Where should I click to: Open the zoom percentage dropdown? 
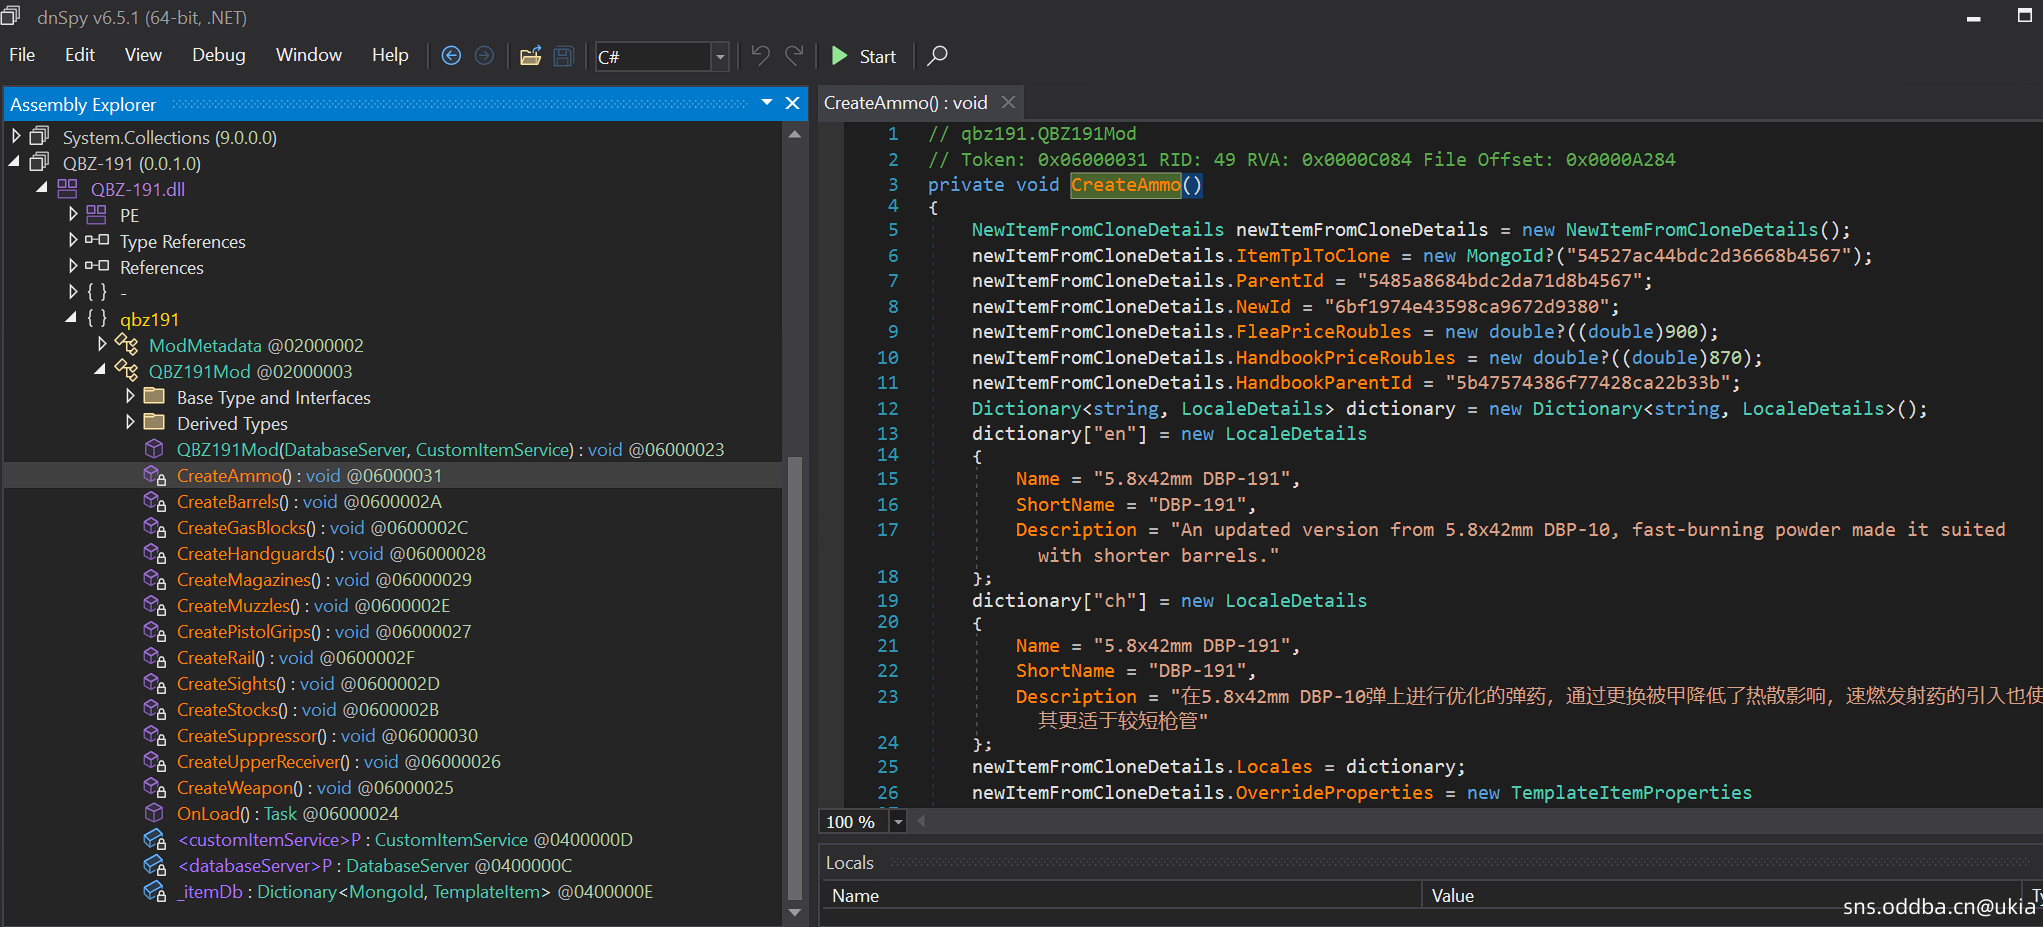(897, 822)
